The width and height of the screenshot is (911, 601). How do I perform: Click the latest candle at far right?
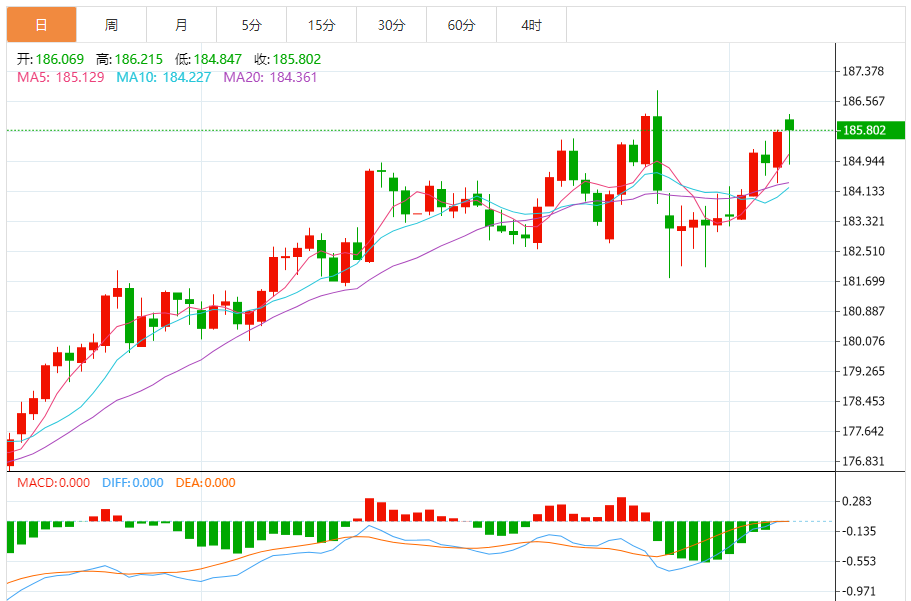pyautogui.click(x=789, y=125)
